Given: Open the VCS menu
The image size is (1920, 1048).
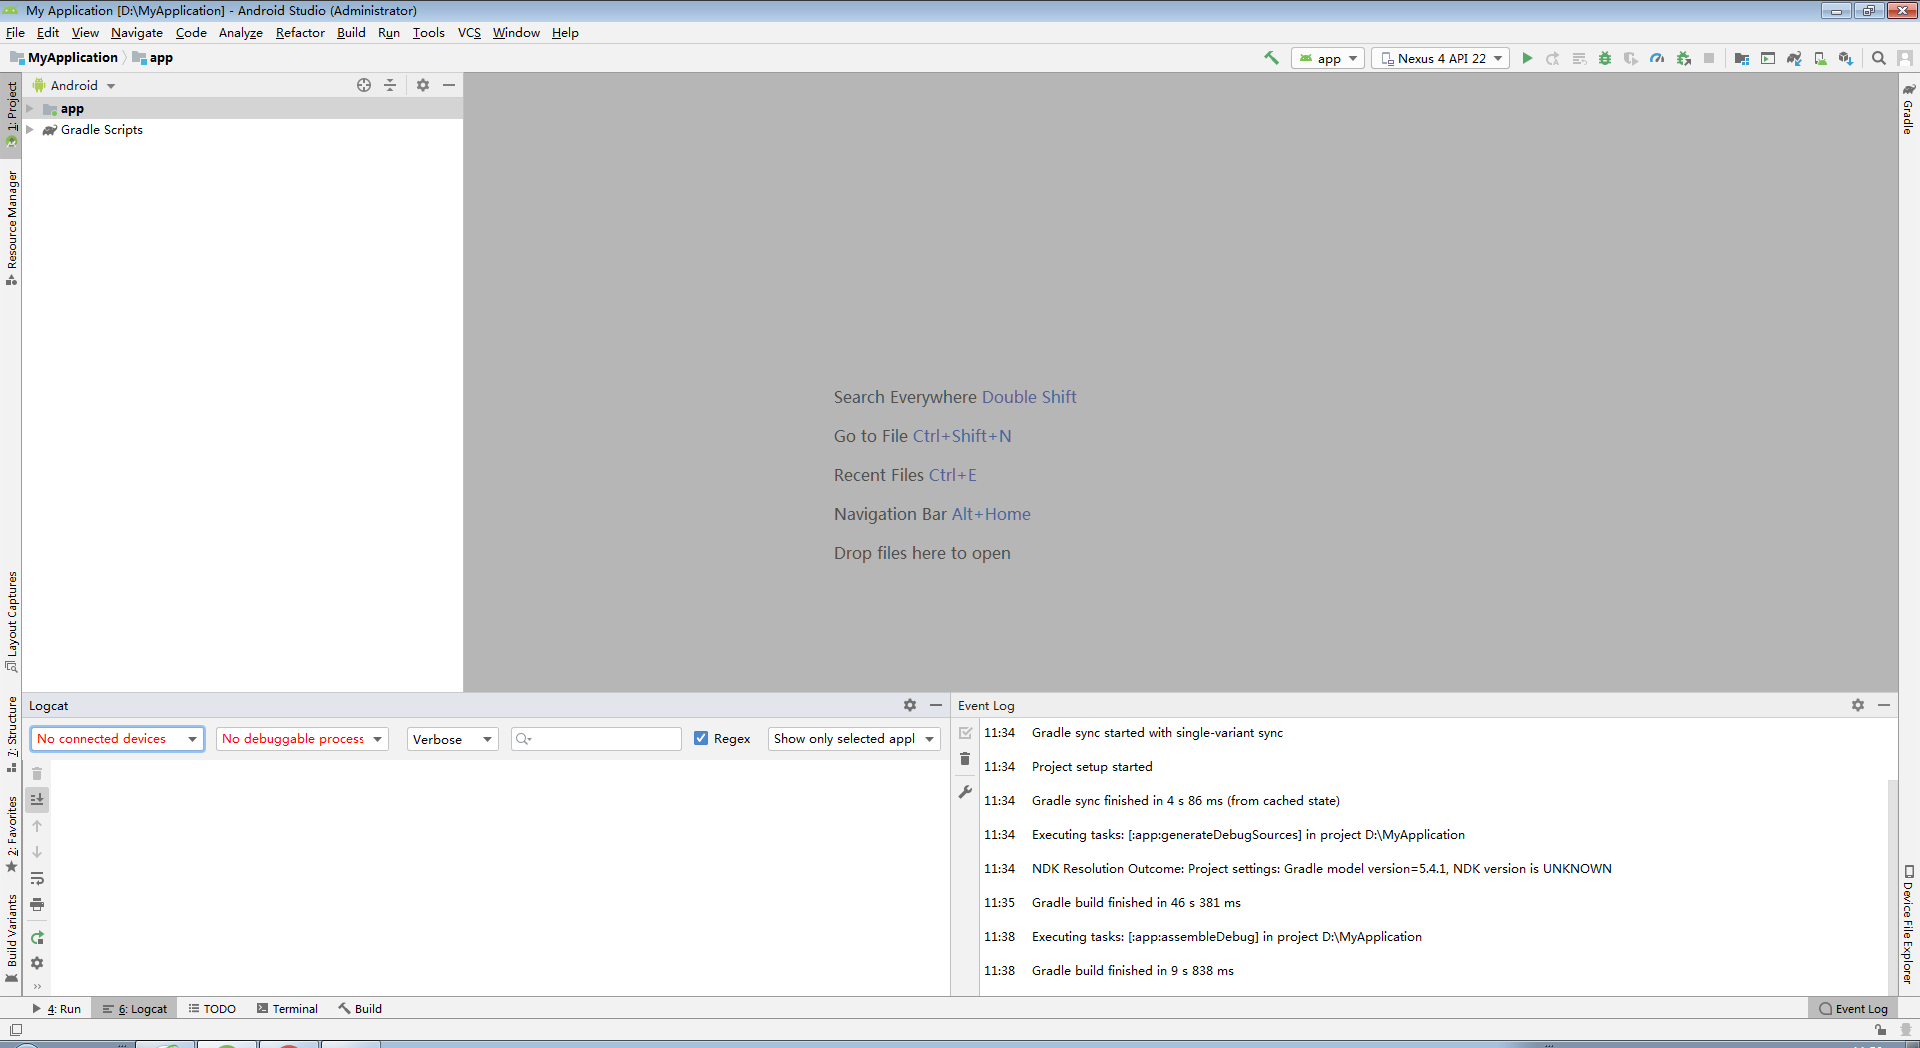Looking at the screenshot, I should (469, 32).
